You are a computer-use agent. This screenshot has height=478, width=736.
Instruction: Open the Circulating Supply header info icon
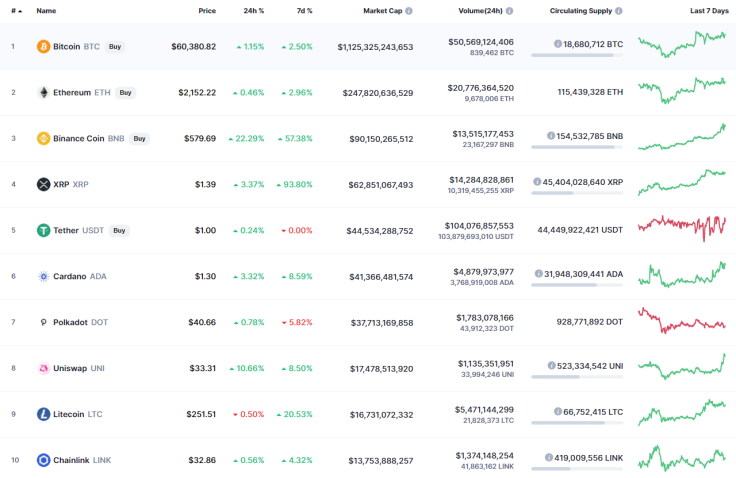pos(619,11)
